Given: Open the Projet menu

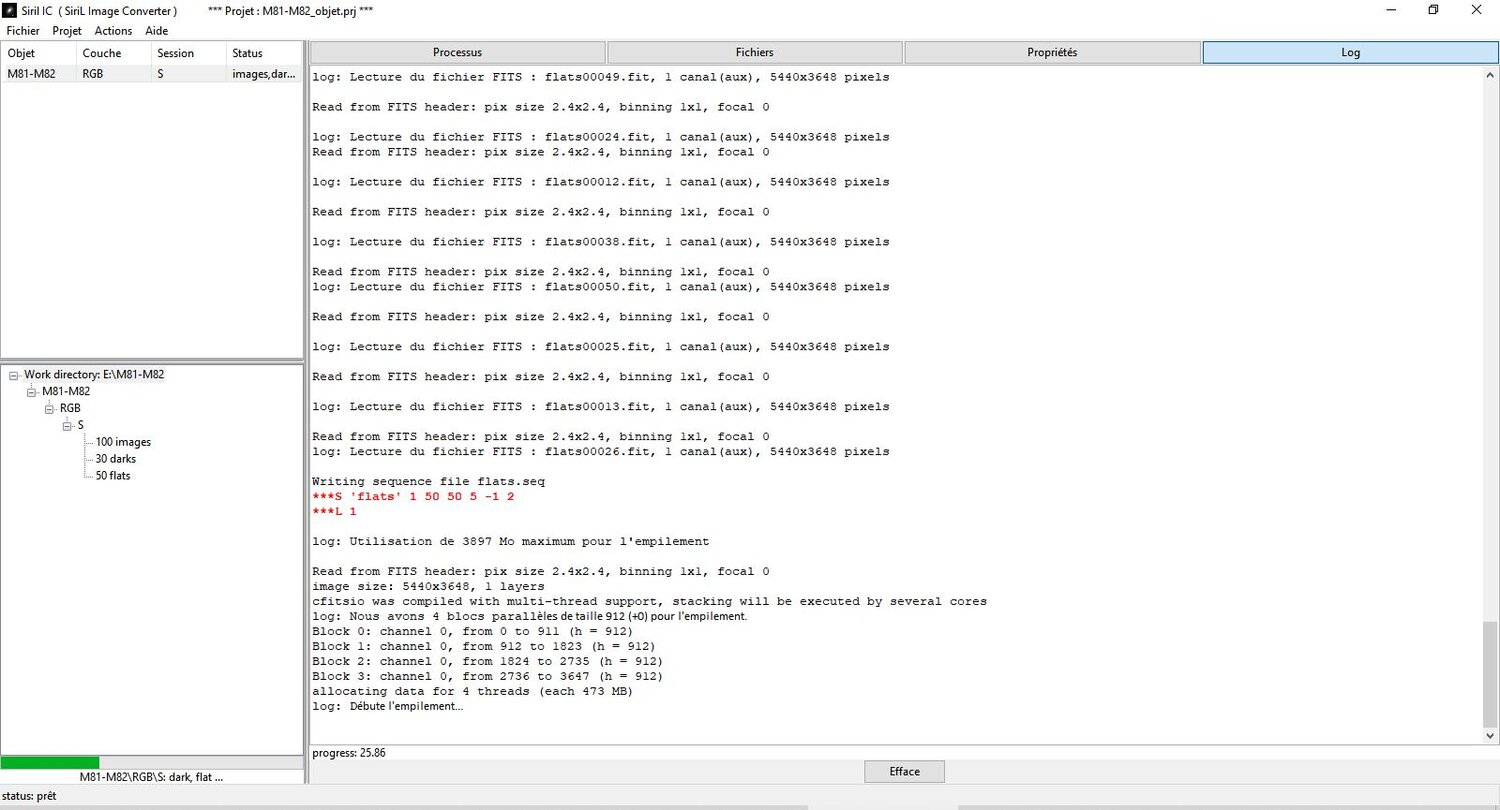Looking at the screenshot, I should [67, 31].
